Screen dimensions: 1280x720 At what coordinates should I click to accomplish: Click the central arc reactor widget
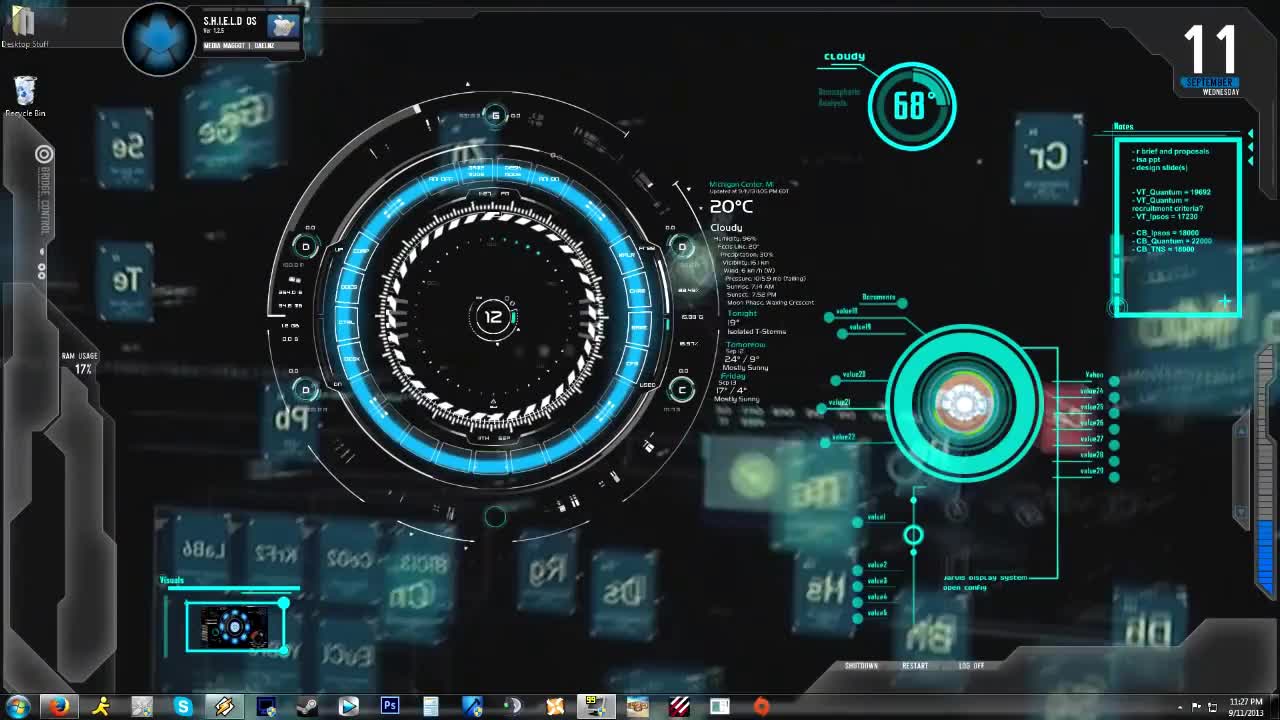pyautogui.click(x=963, y=403)
